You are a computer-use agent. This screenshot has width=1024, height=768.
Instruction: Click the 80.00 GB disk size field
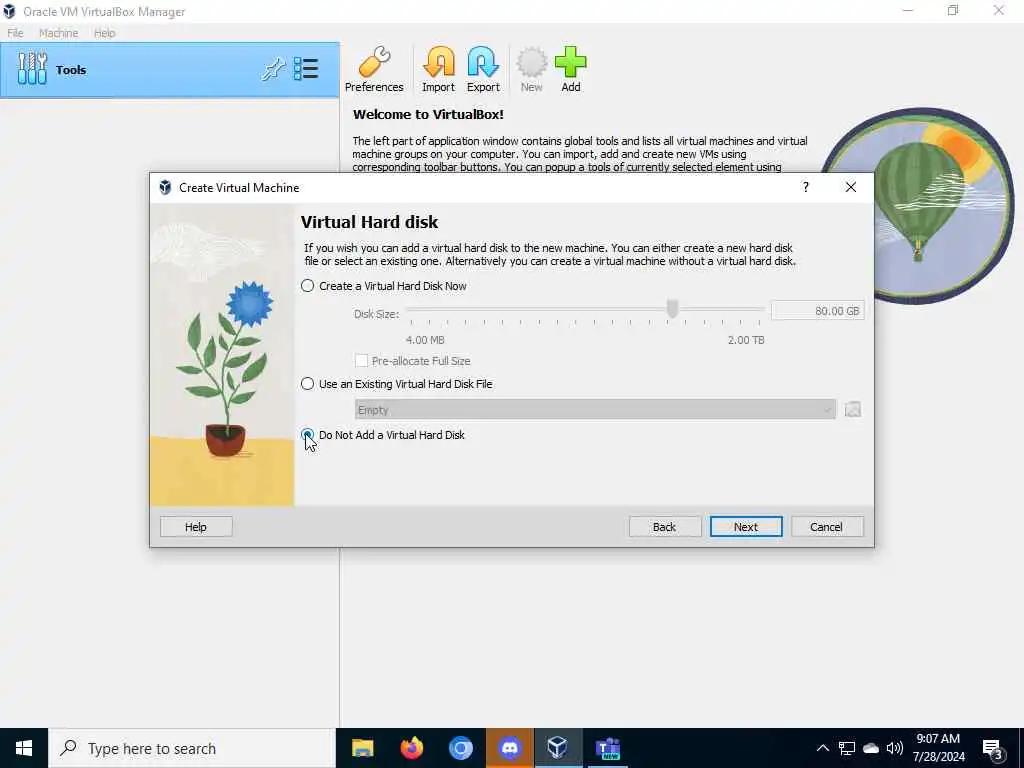817,311
